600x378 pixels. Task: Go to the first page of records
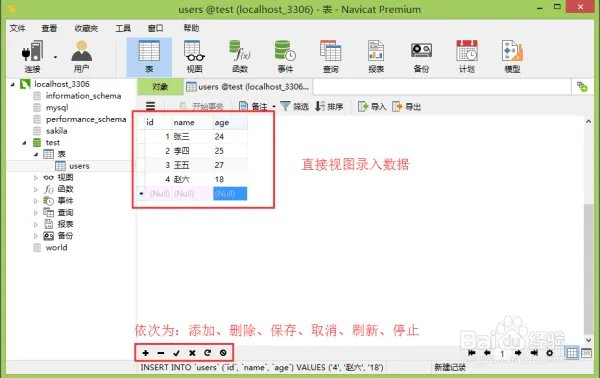(x=471, y=353)
